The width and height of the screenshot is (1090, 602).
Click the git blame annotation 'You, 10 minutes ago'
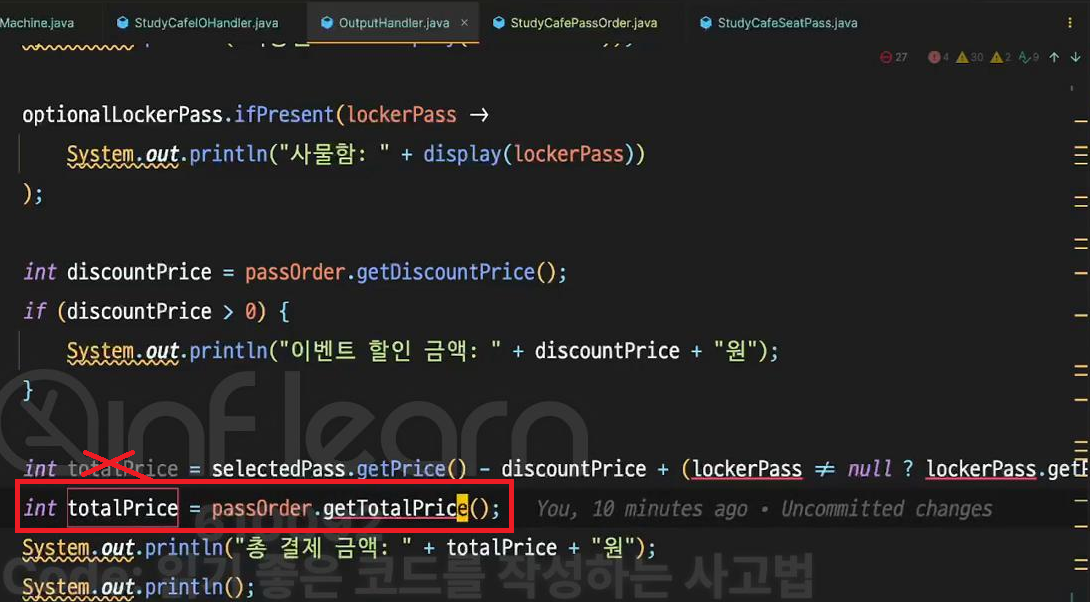point(642,509)
